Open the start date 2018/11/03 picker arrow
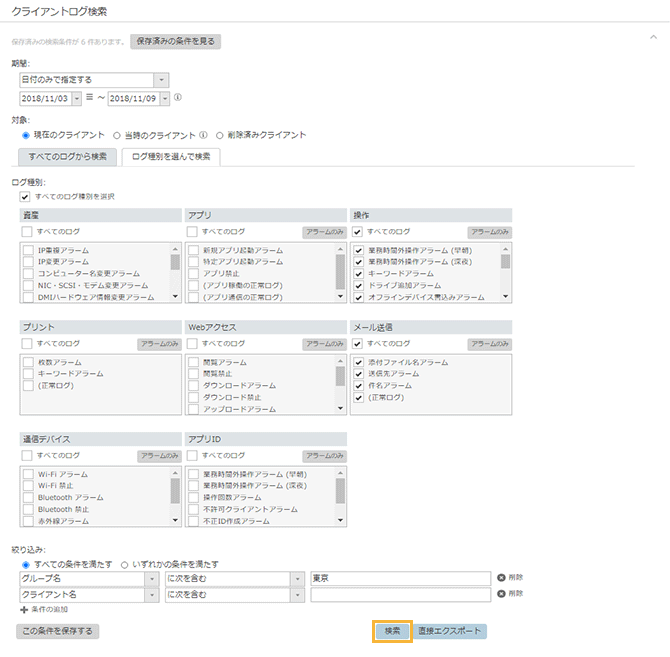670x657 pixels. pyautogui.click(x=77, y=98)
